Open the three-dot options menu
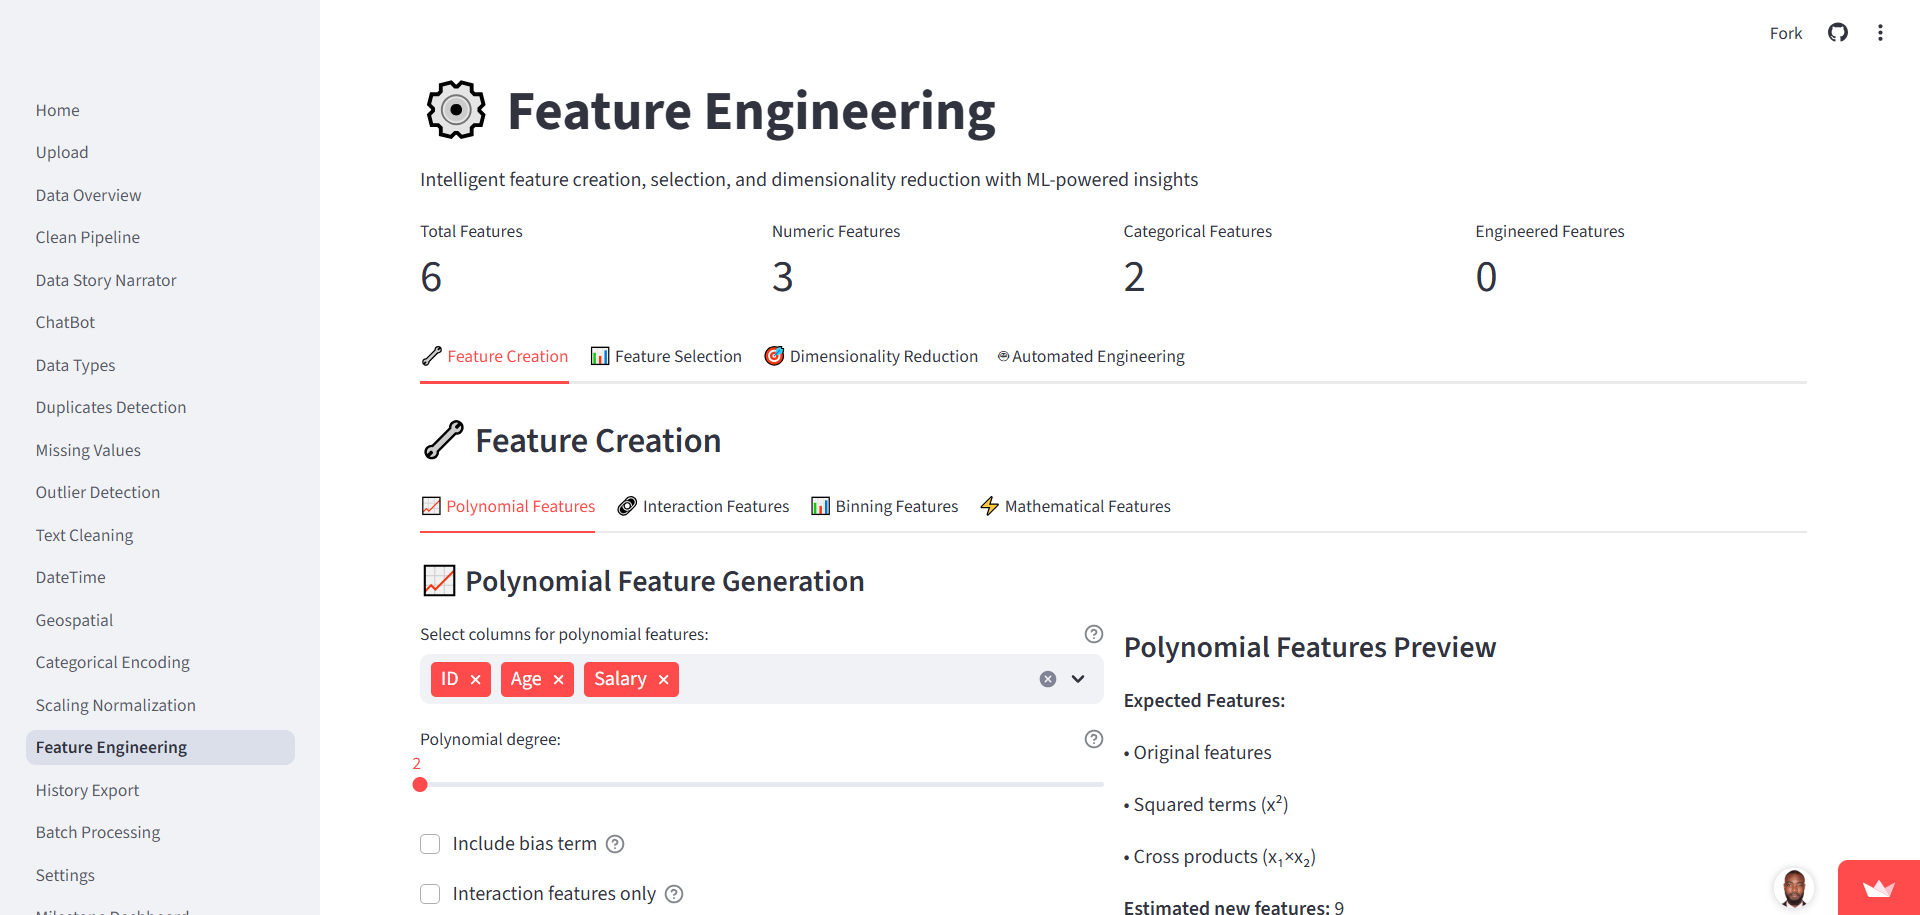The width and height of the screenshot is (1920, 915). [x=1881, y=32]
